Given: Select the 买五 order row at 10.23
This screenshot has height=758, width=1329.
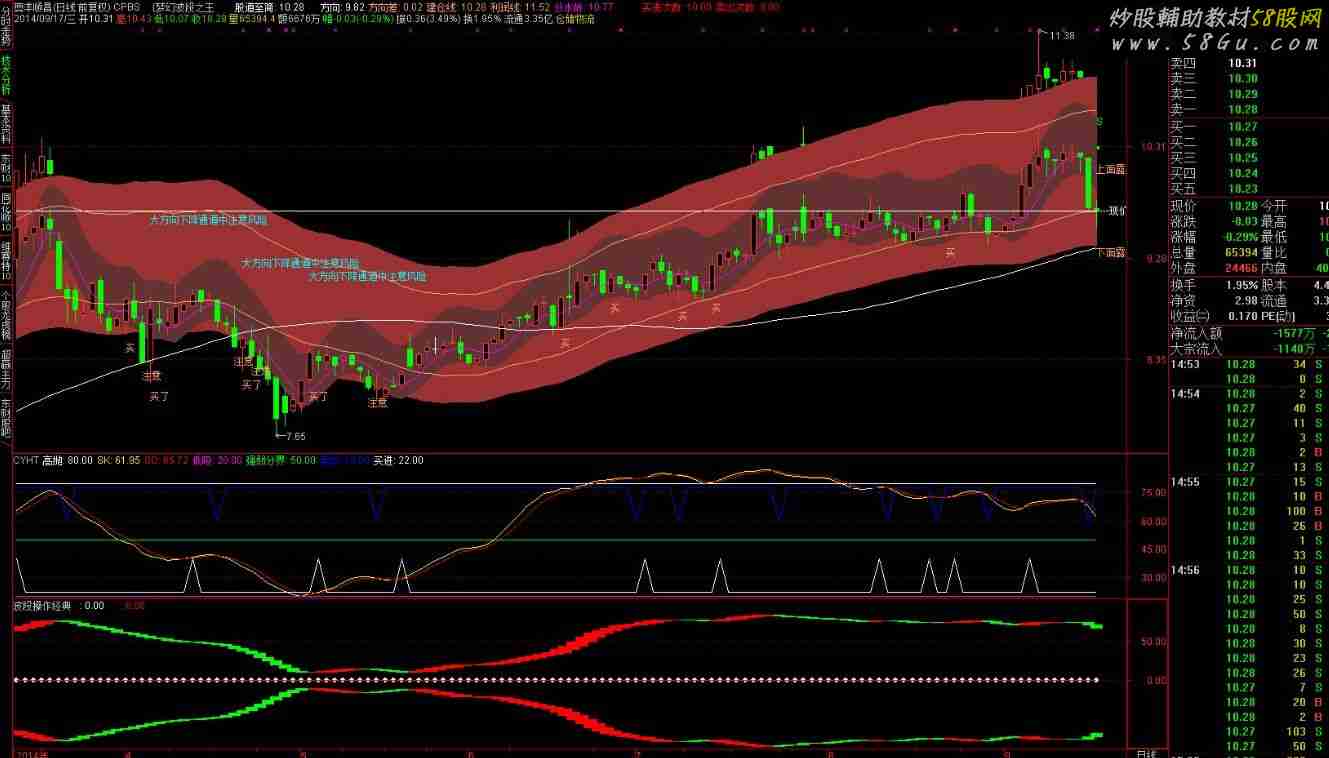Looking at the screenshot, I should point(1249,188).
